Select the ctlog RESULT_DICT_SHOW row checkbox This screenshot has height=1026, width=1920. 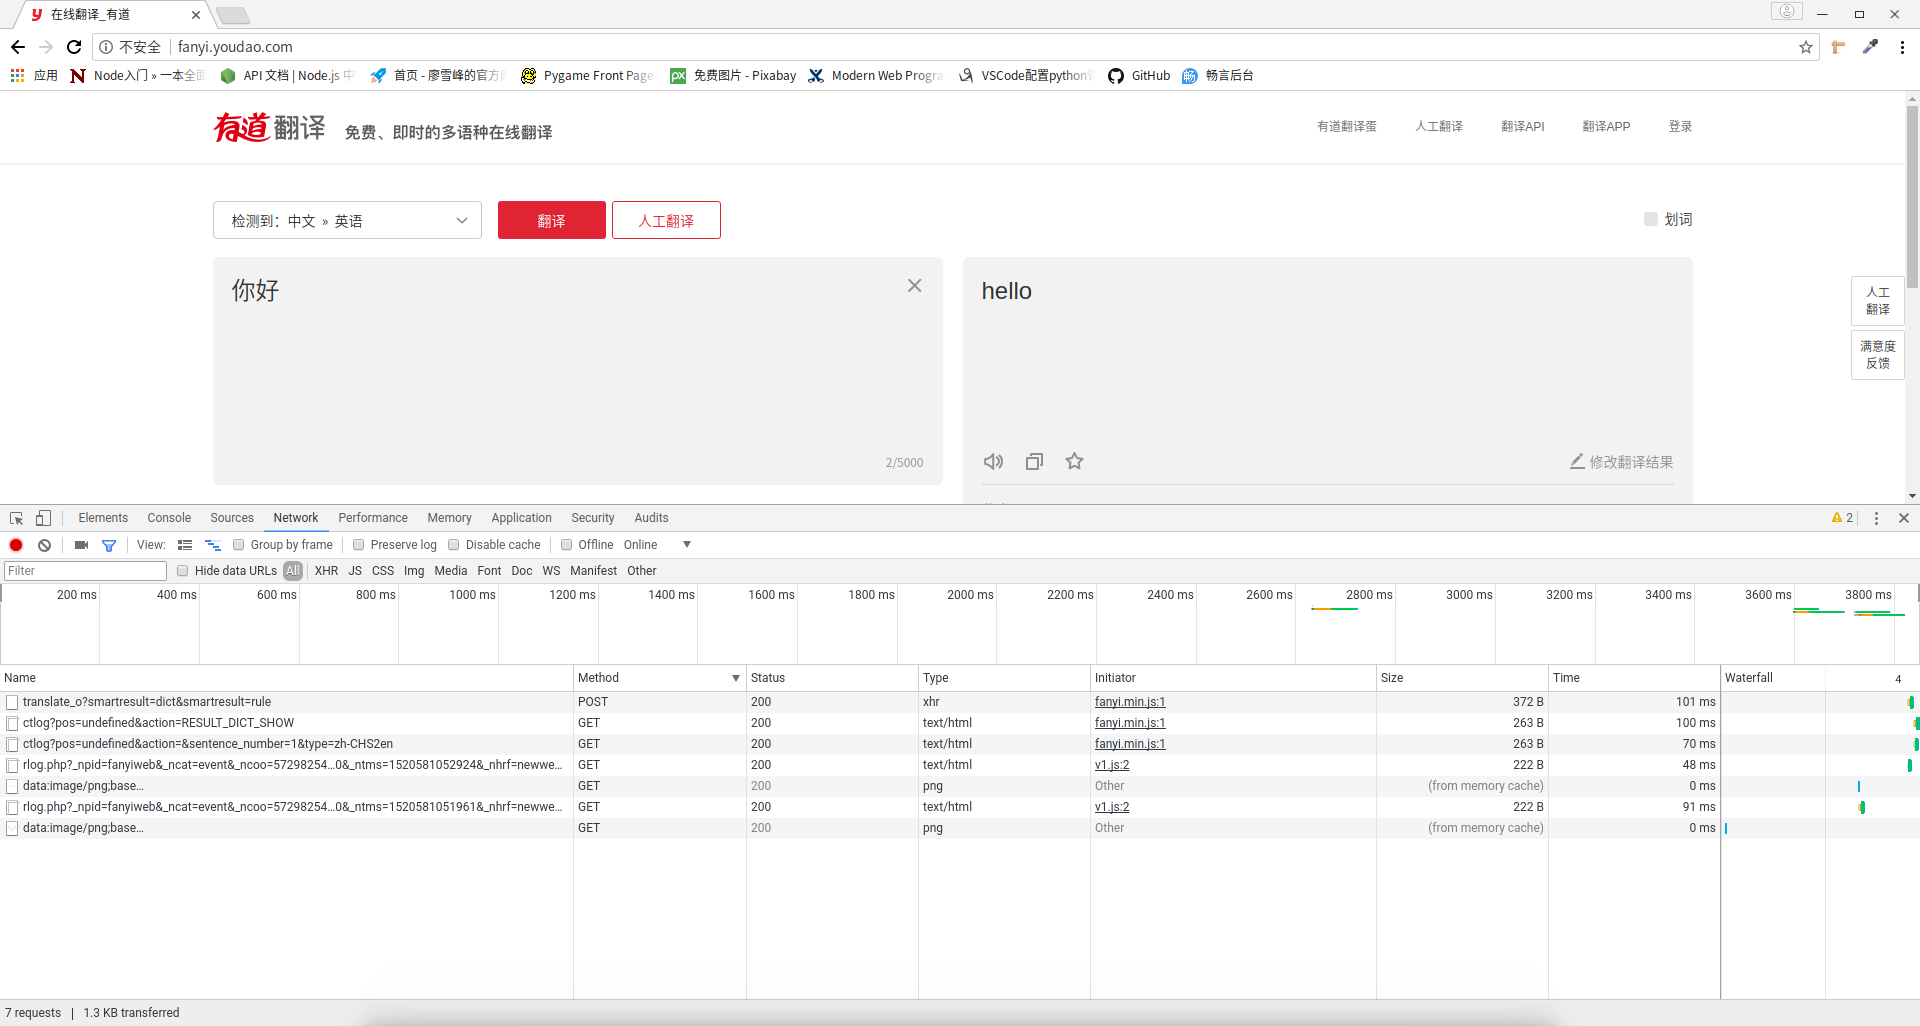12,723
